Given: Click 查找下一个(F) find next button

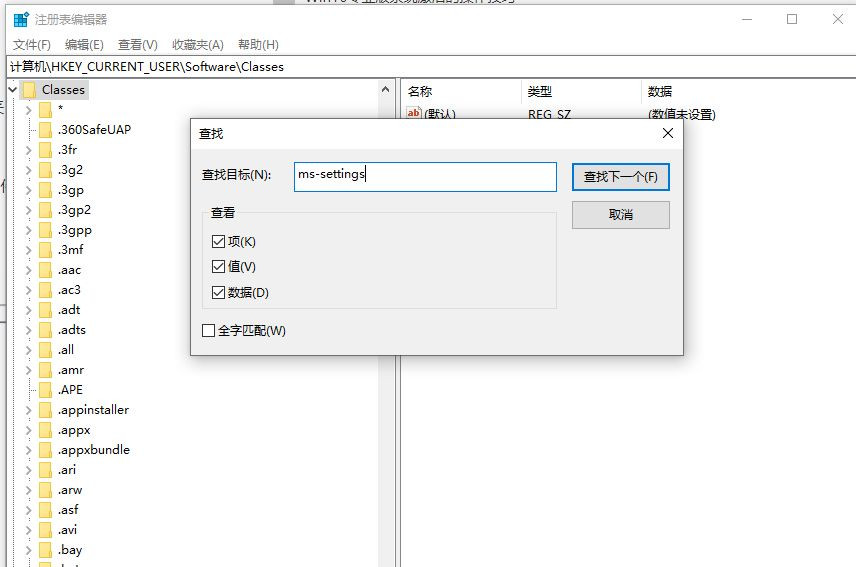Looking at the screenshot, I should pyautogui.click(x=621, y=177).
